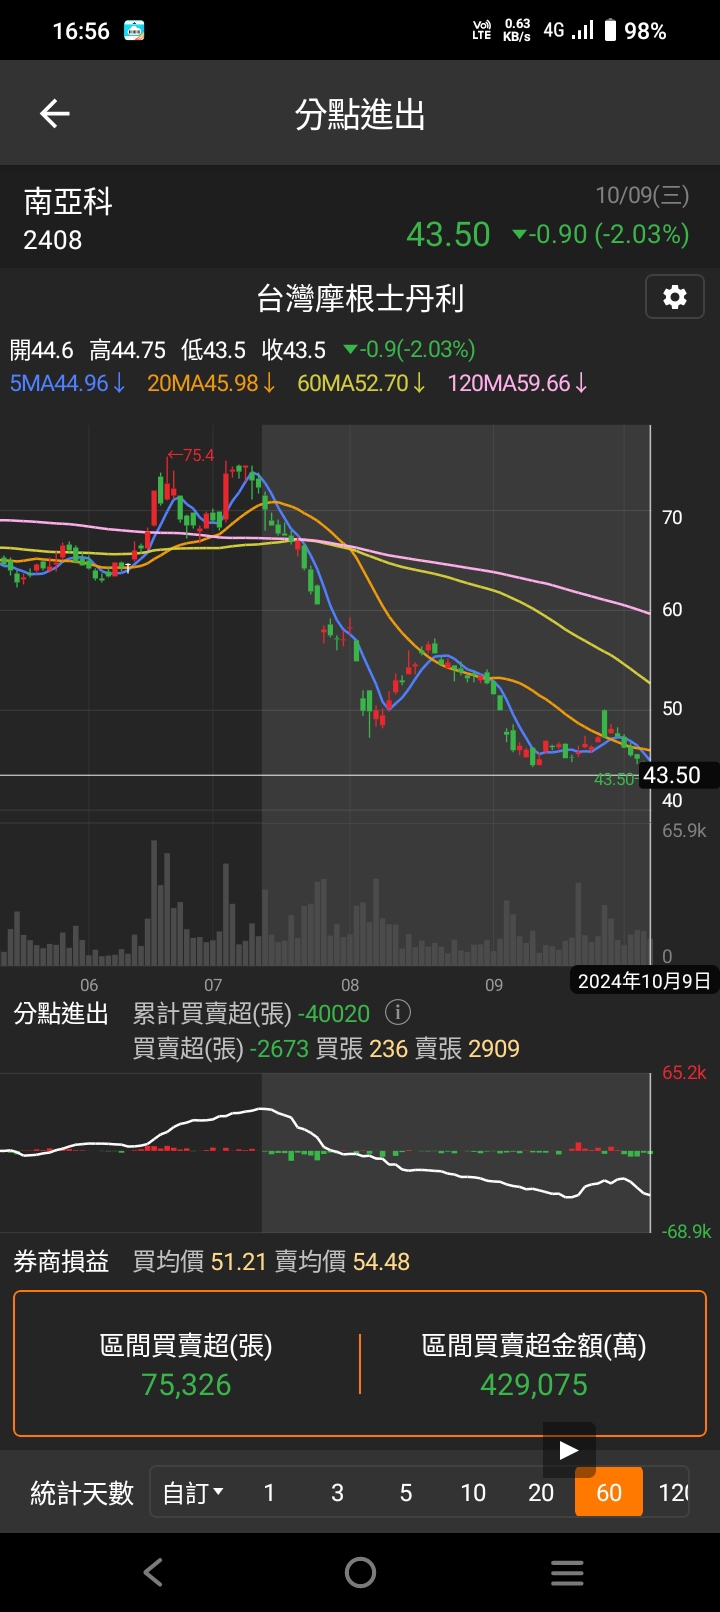Tap the 09 month axis label
Viewport: 720px width, 1612px height.
(494, 985)
